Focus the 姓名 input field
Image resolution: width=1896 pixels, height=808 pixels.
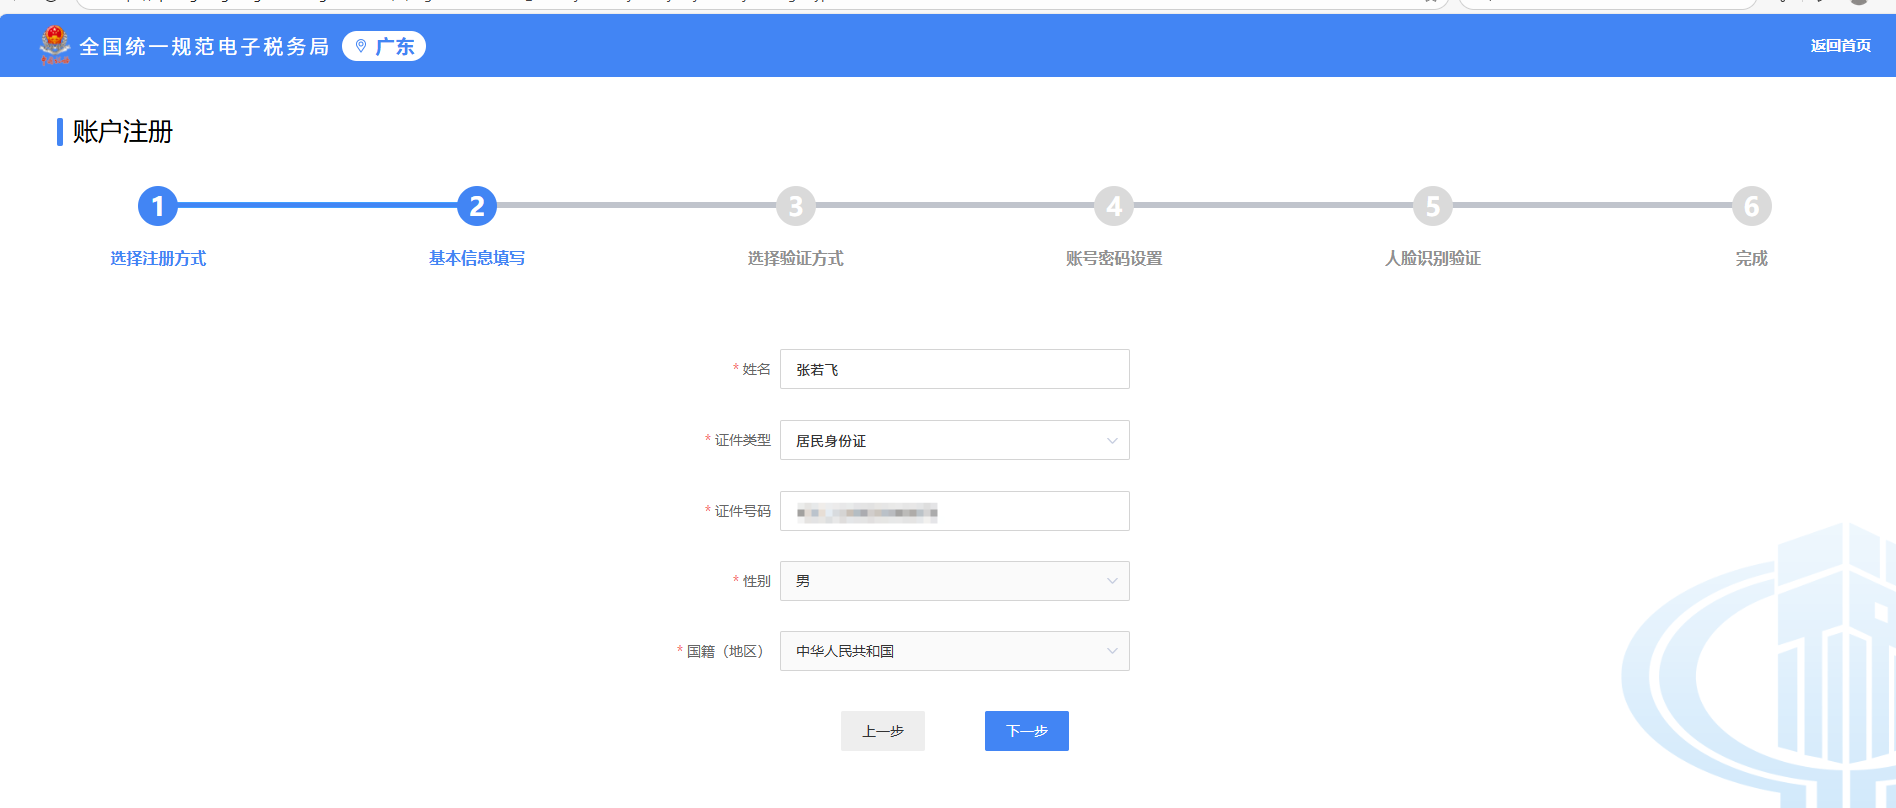point(954,369)
